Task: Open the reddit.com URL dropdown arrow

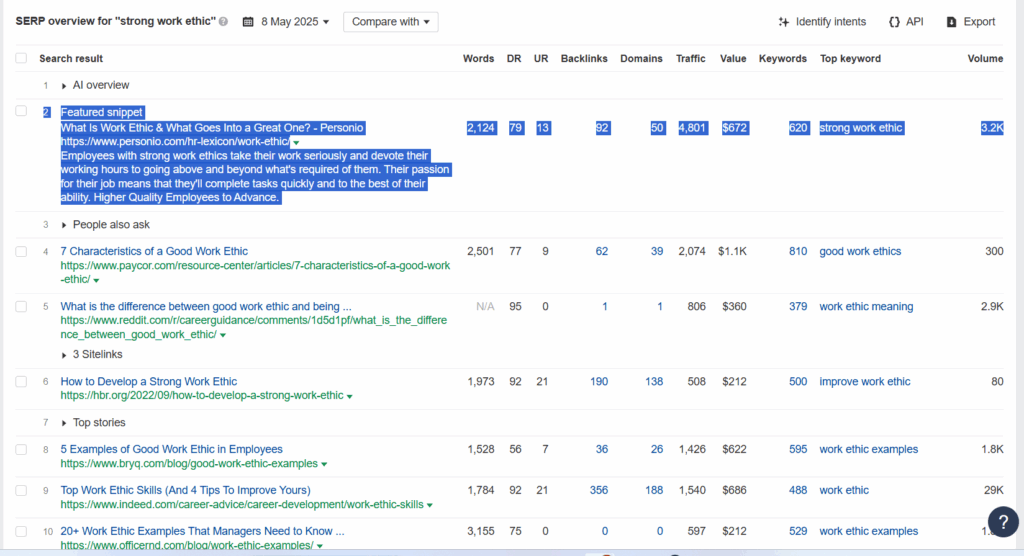Action: pos(223,335)
